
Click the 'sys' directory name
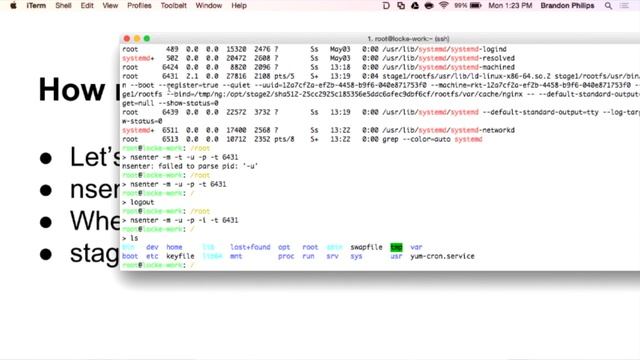[x=356, y=256]
